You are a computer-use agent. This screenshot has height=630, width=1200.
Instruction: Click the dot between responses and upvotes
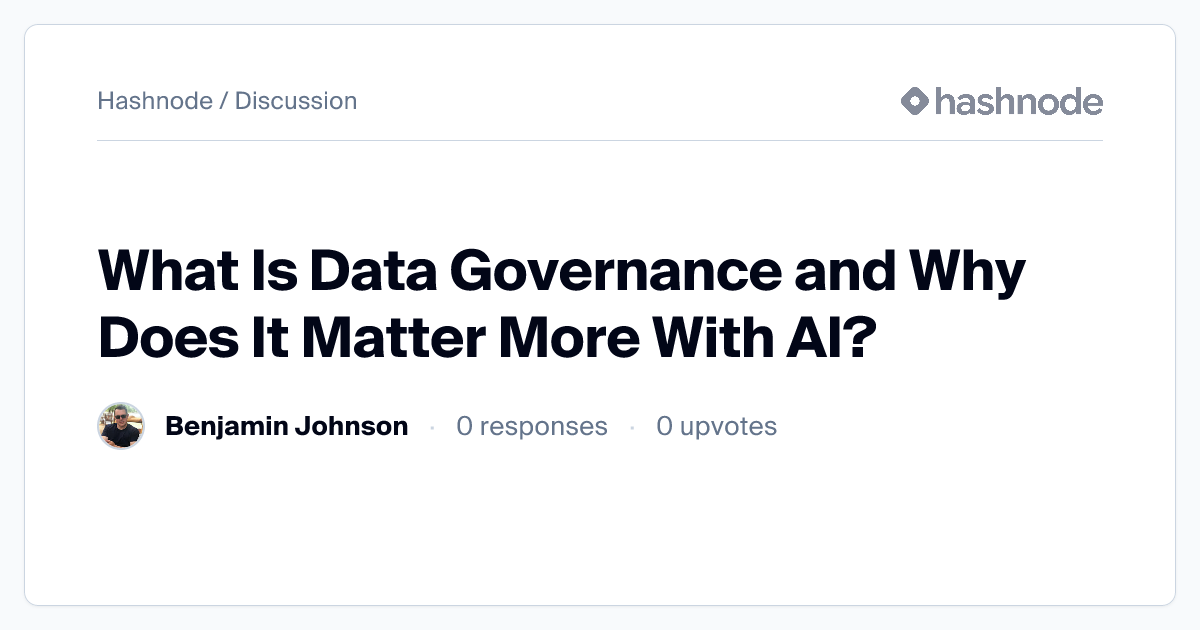[x=632, y=427]
